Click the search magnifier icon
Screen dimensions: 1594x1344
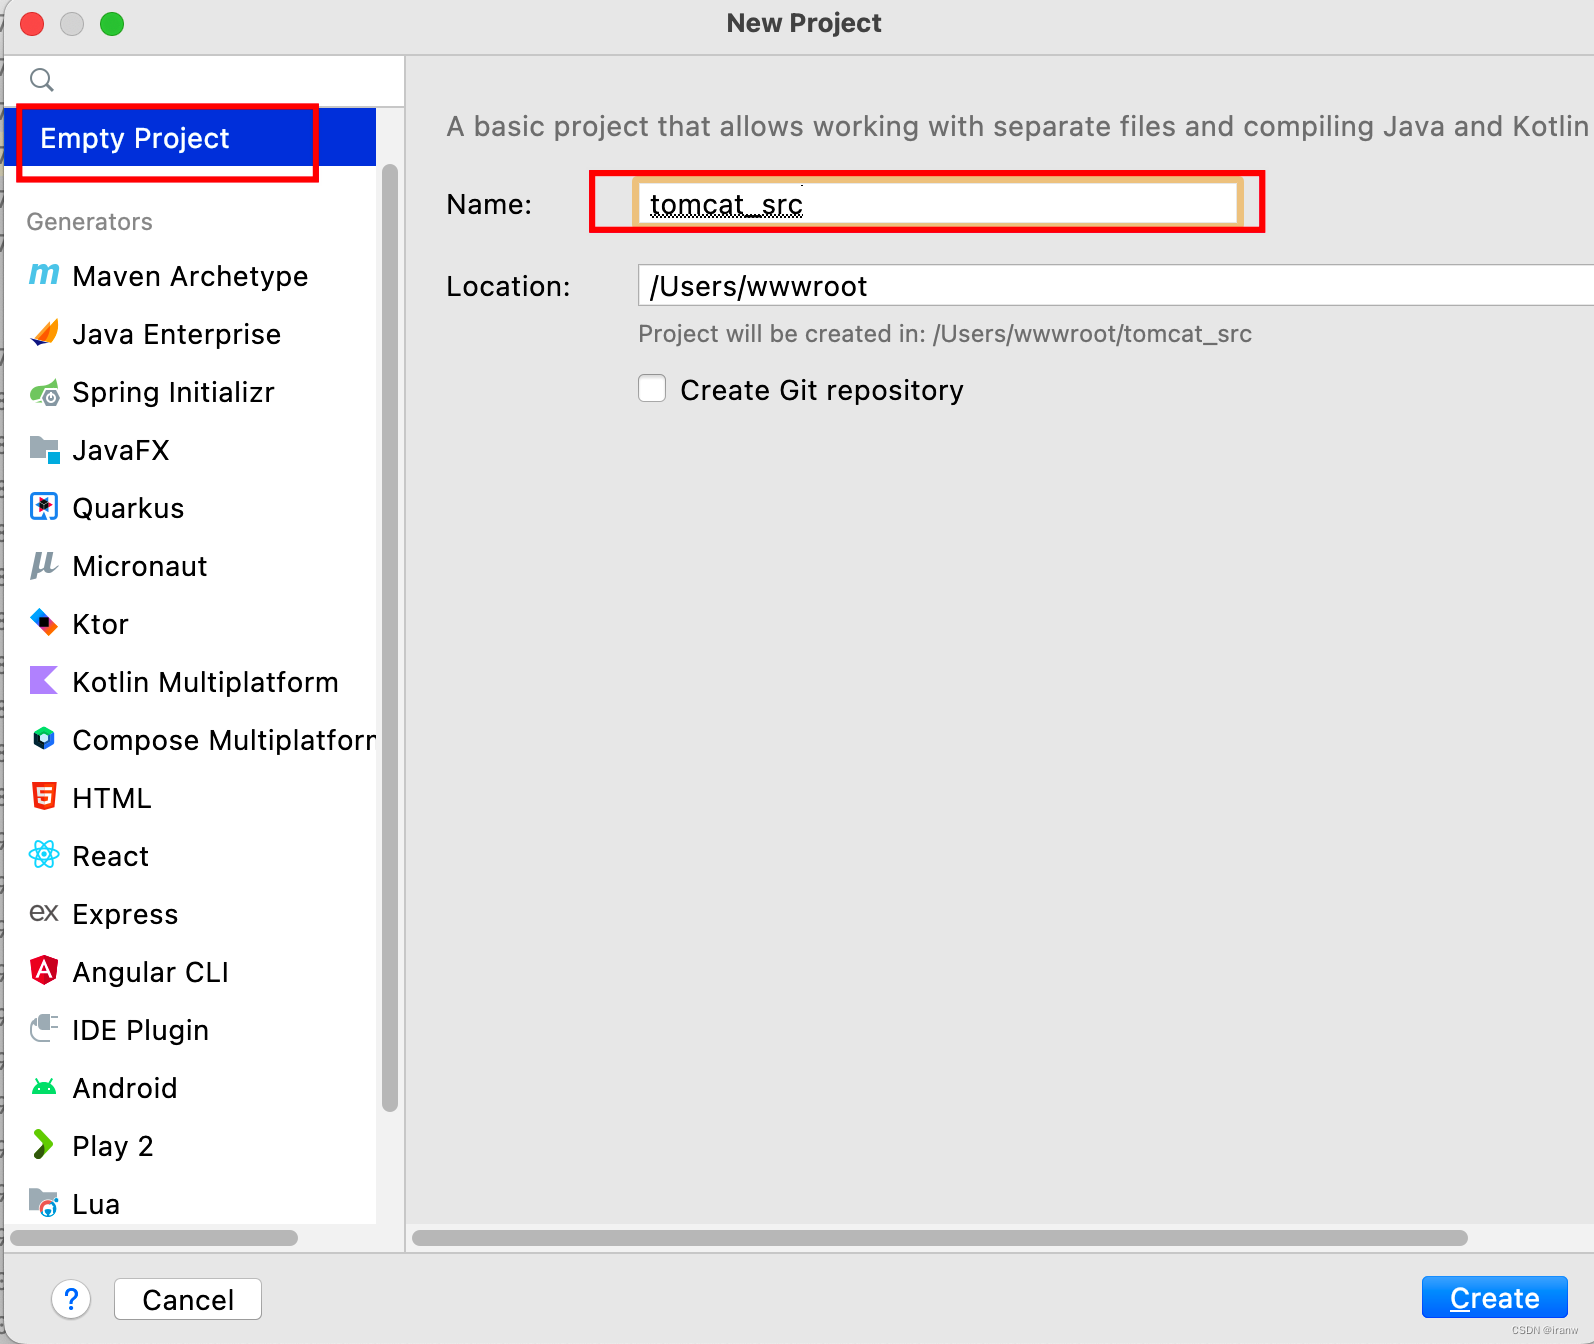tap(42, 80)
